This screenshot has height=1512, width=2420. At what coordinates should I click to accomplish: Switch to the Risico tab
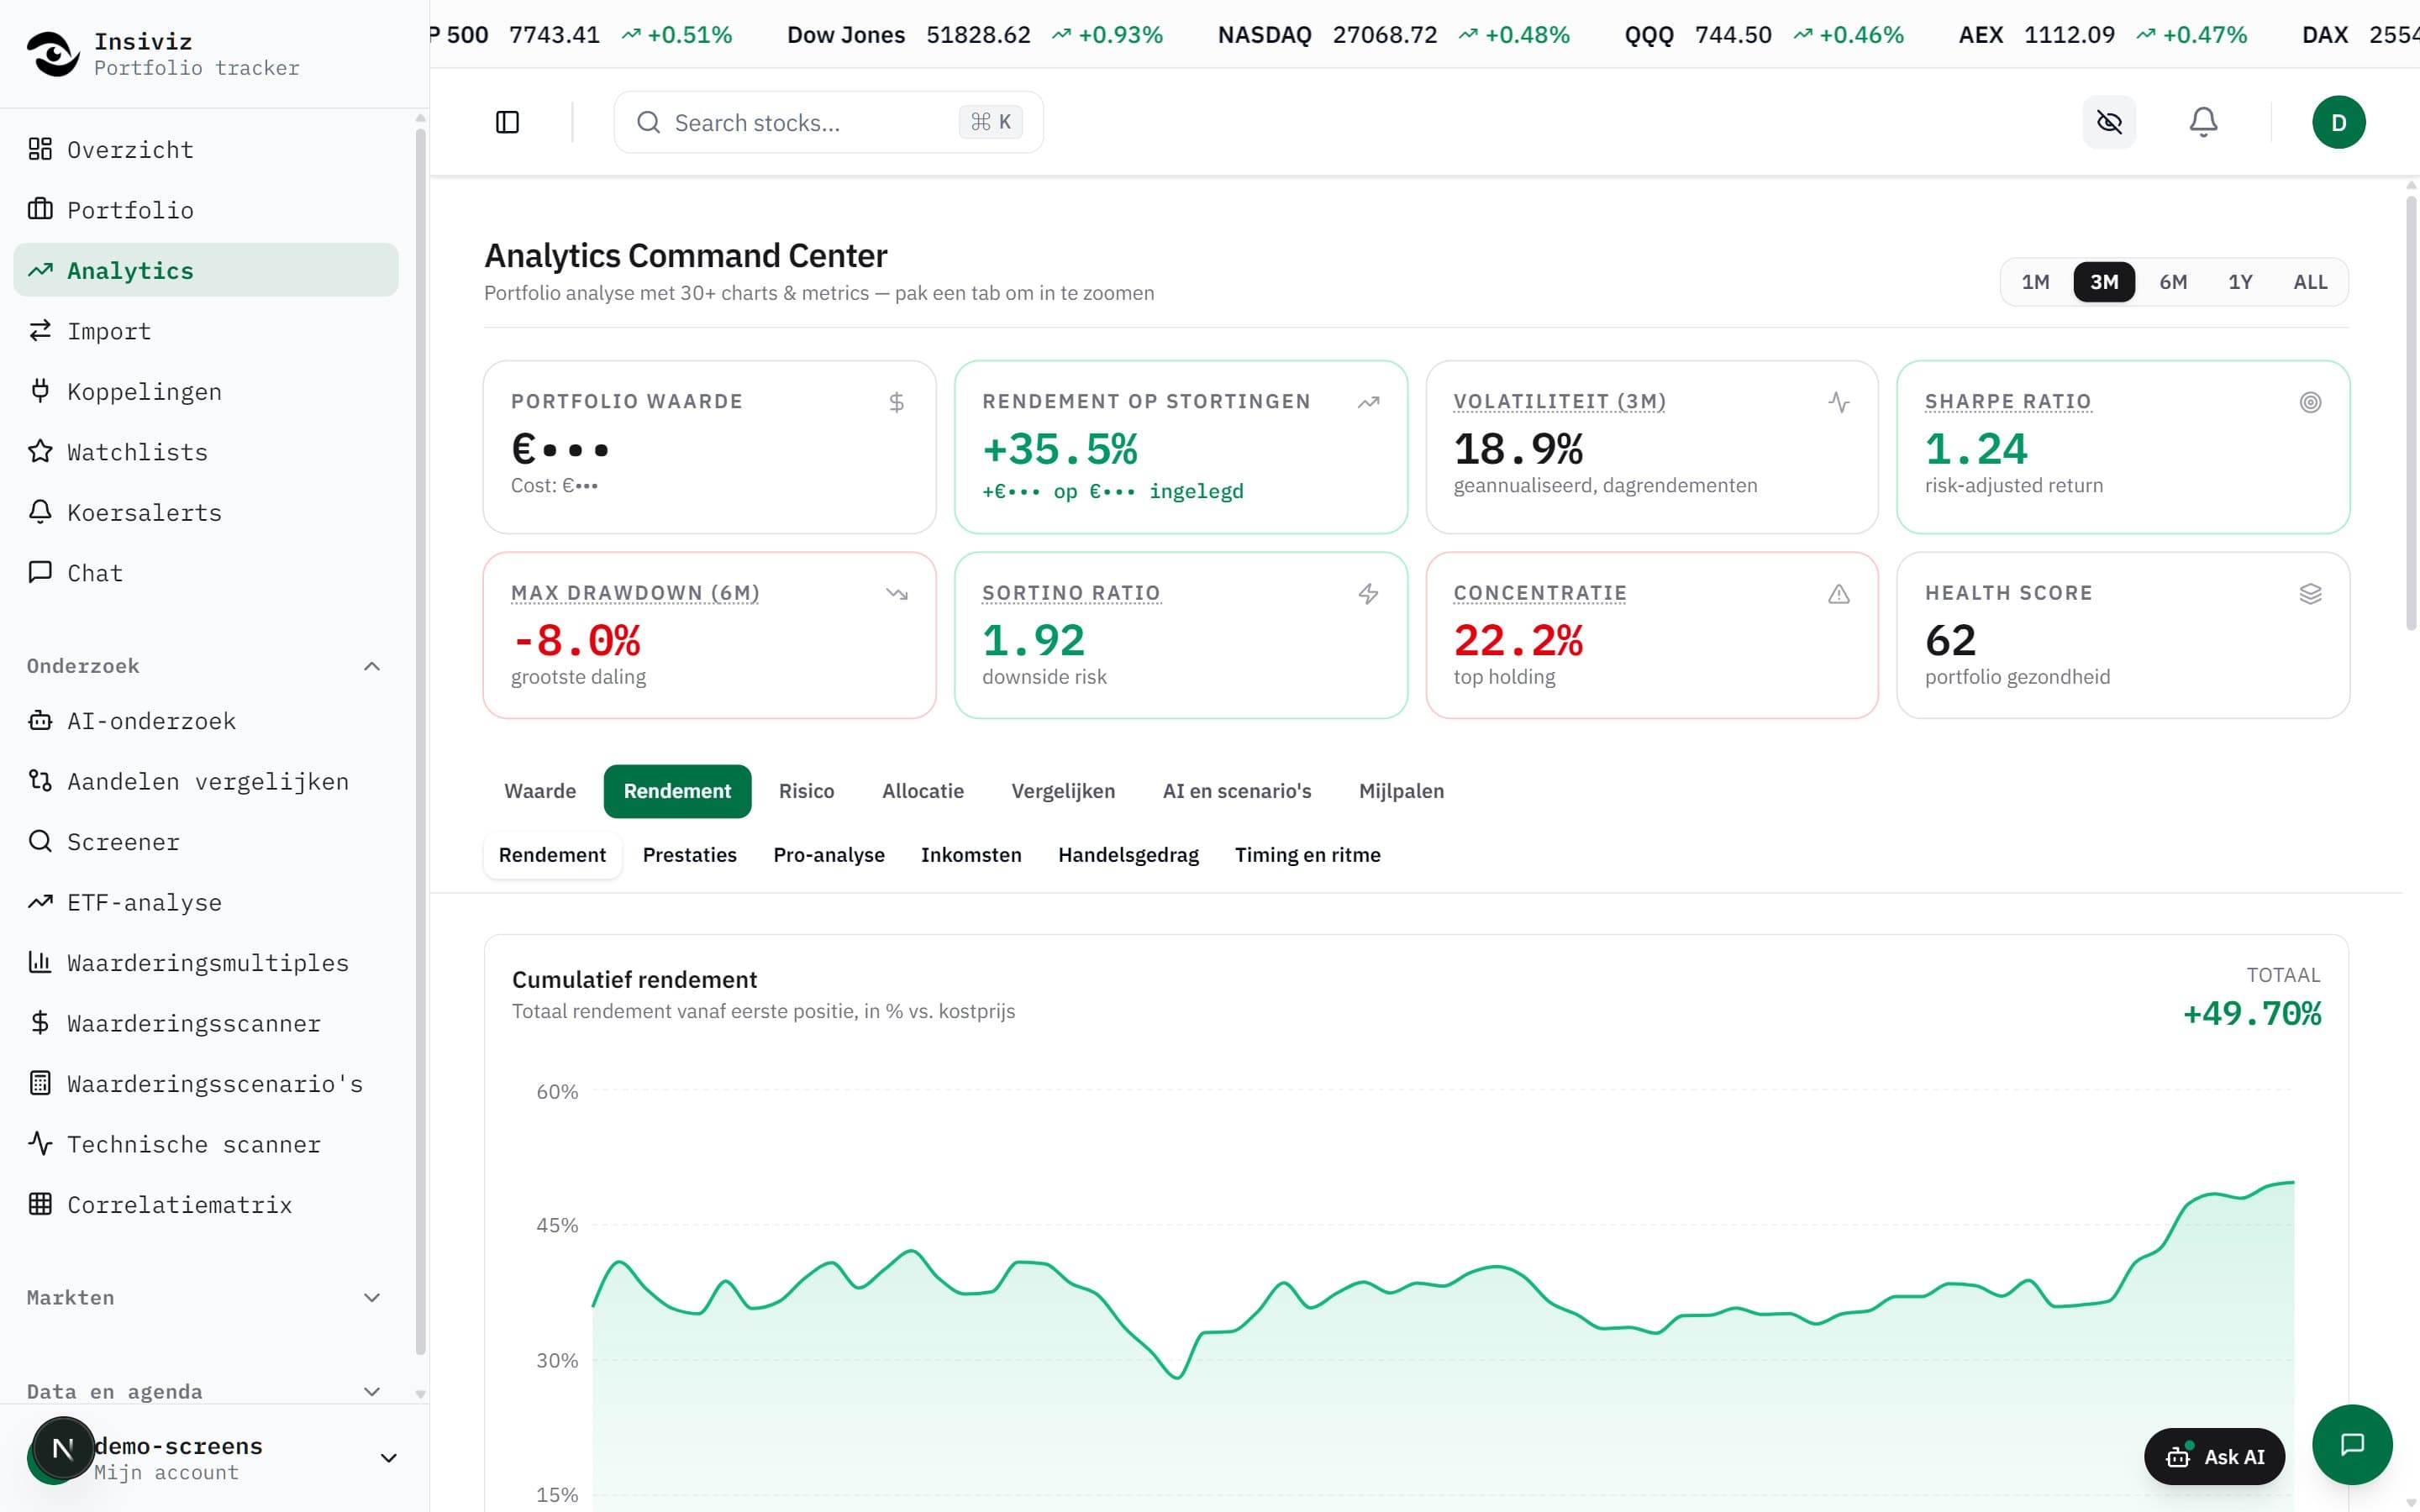(806, 791)
